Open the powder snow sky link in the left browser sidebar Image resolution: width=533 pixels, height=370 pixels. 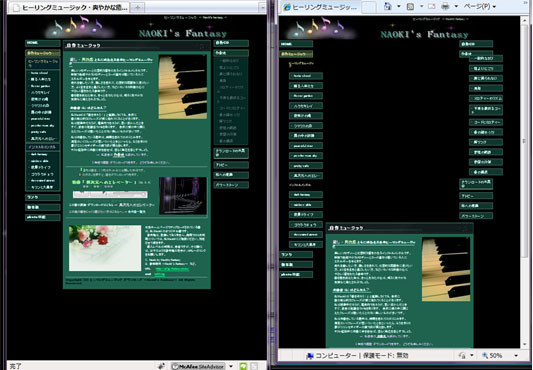click(42, 125)
